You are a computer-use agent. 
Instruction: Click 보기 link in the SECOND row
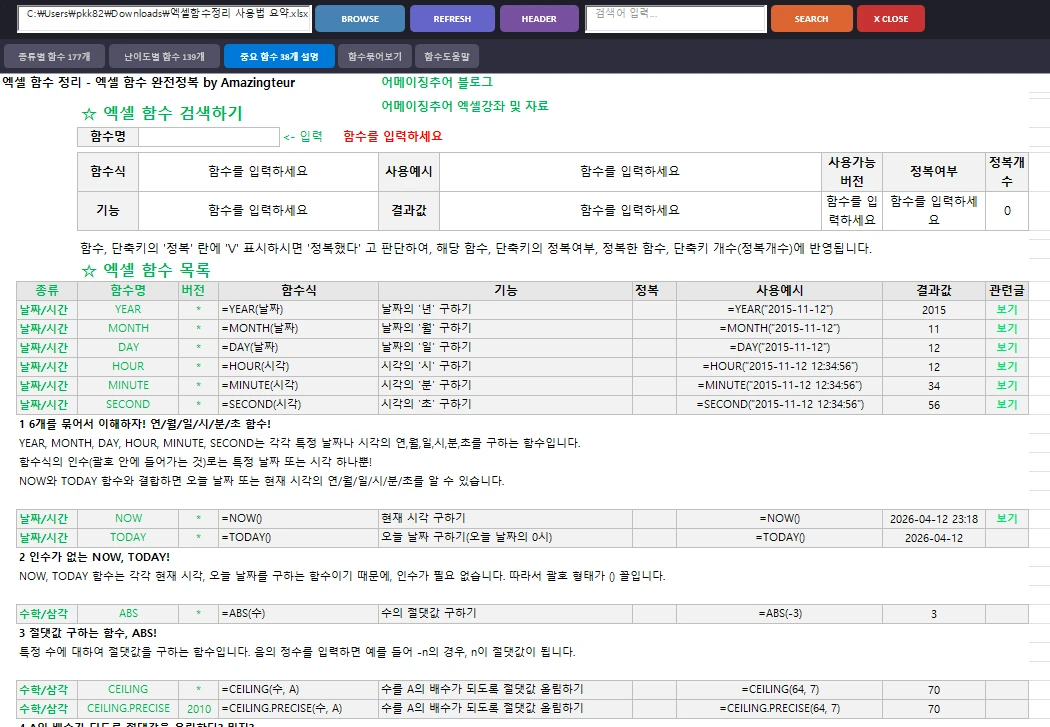coord(1006,404)
